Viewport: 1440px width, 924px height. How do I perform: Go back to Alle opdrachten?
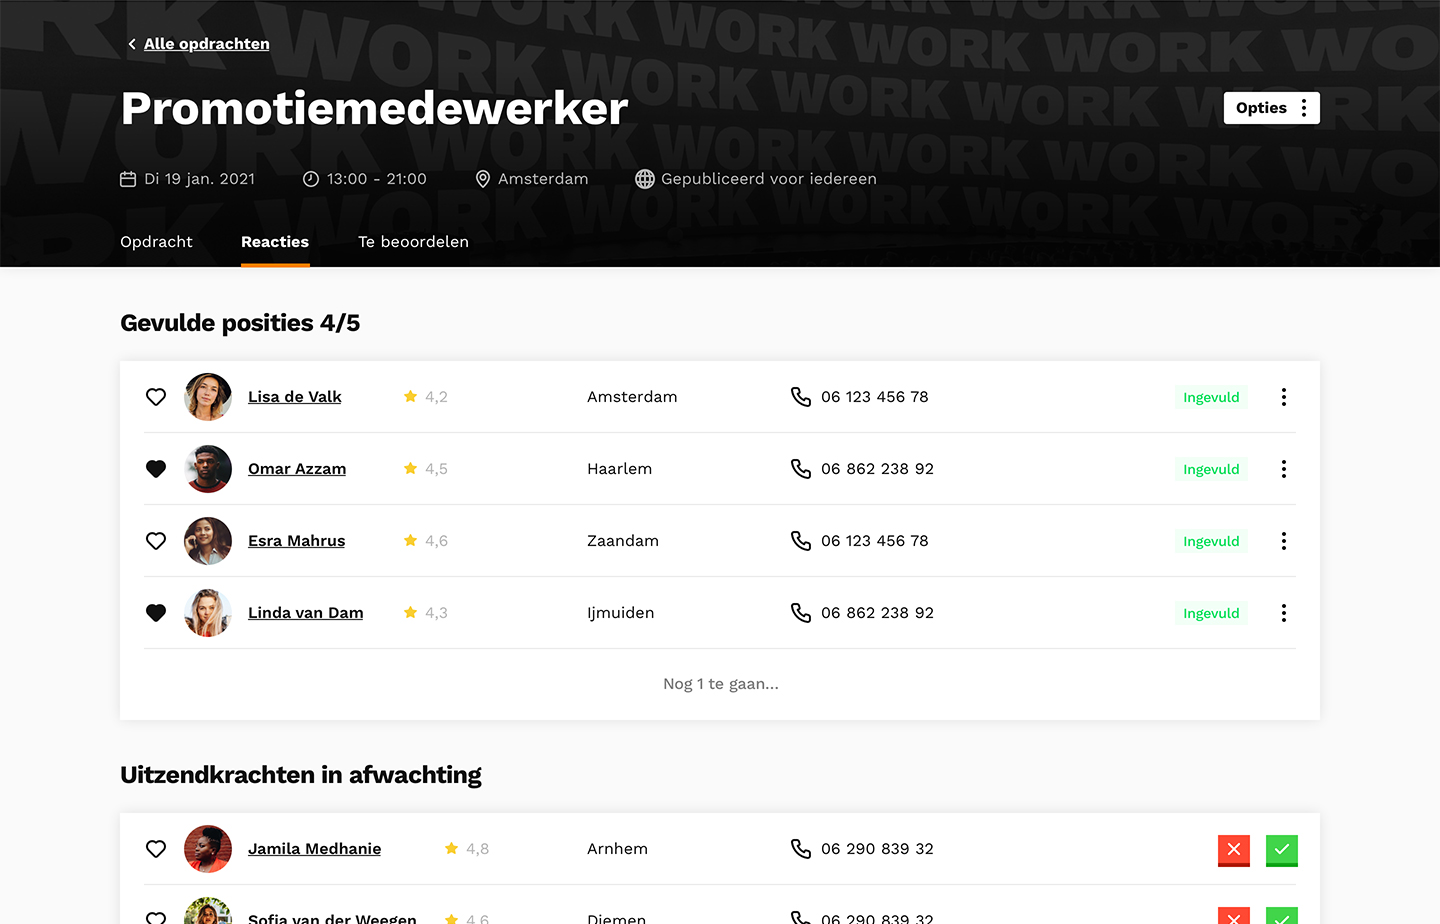[198, 44]
